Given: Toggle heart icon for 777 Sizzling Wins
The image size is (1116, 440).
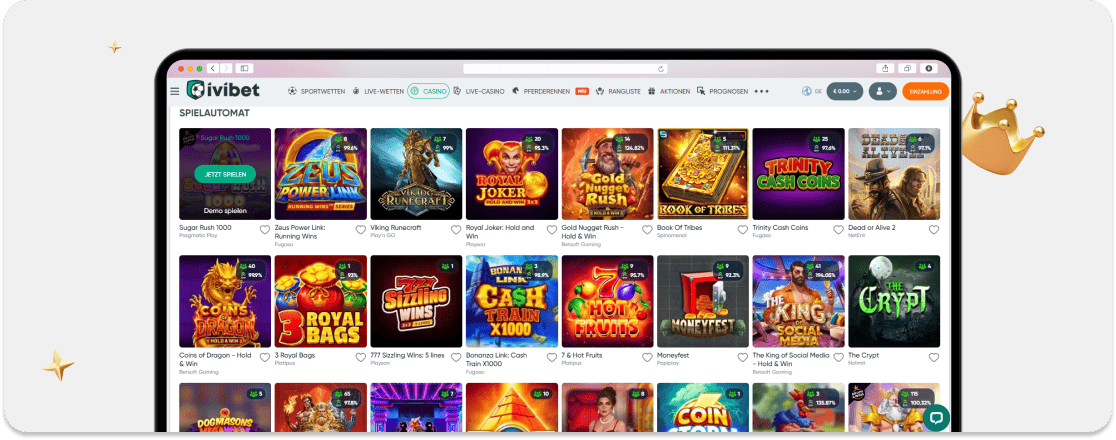Looking at the screenshot, I should 456,357.
